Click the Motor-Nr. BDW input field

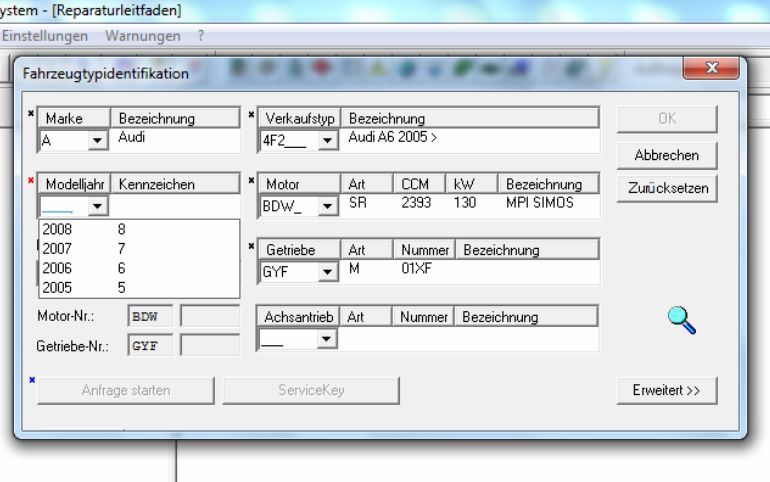pos(150,317)
